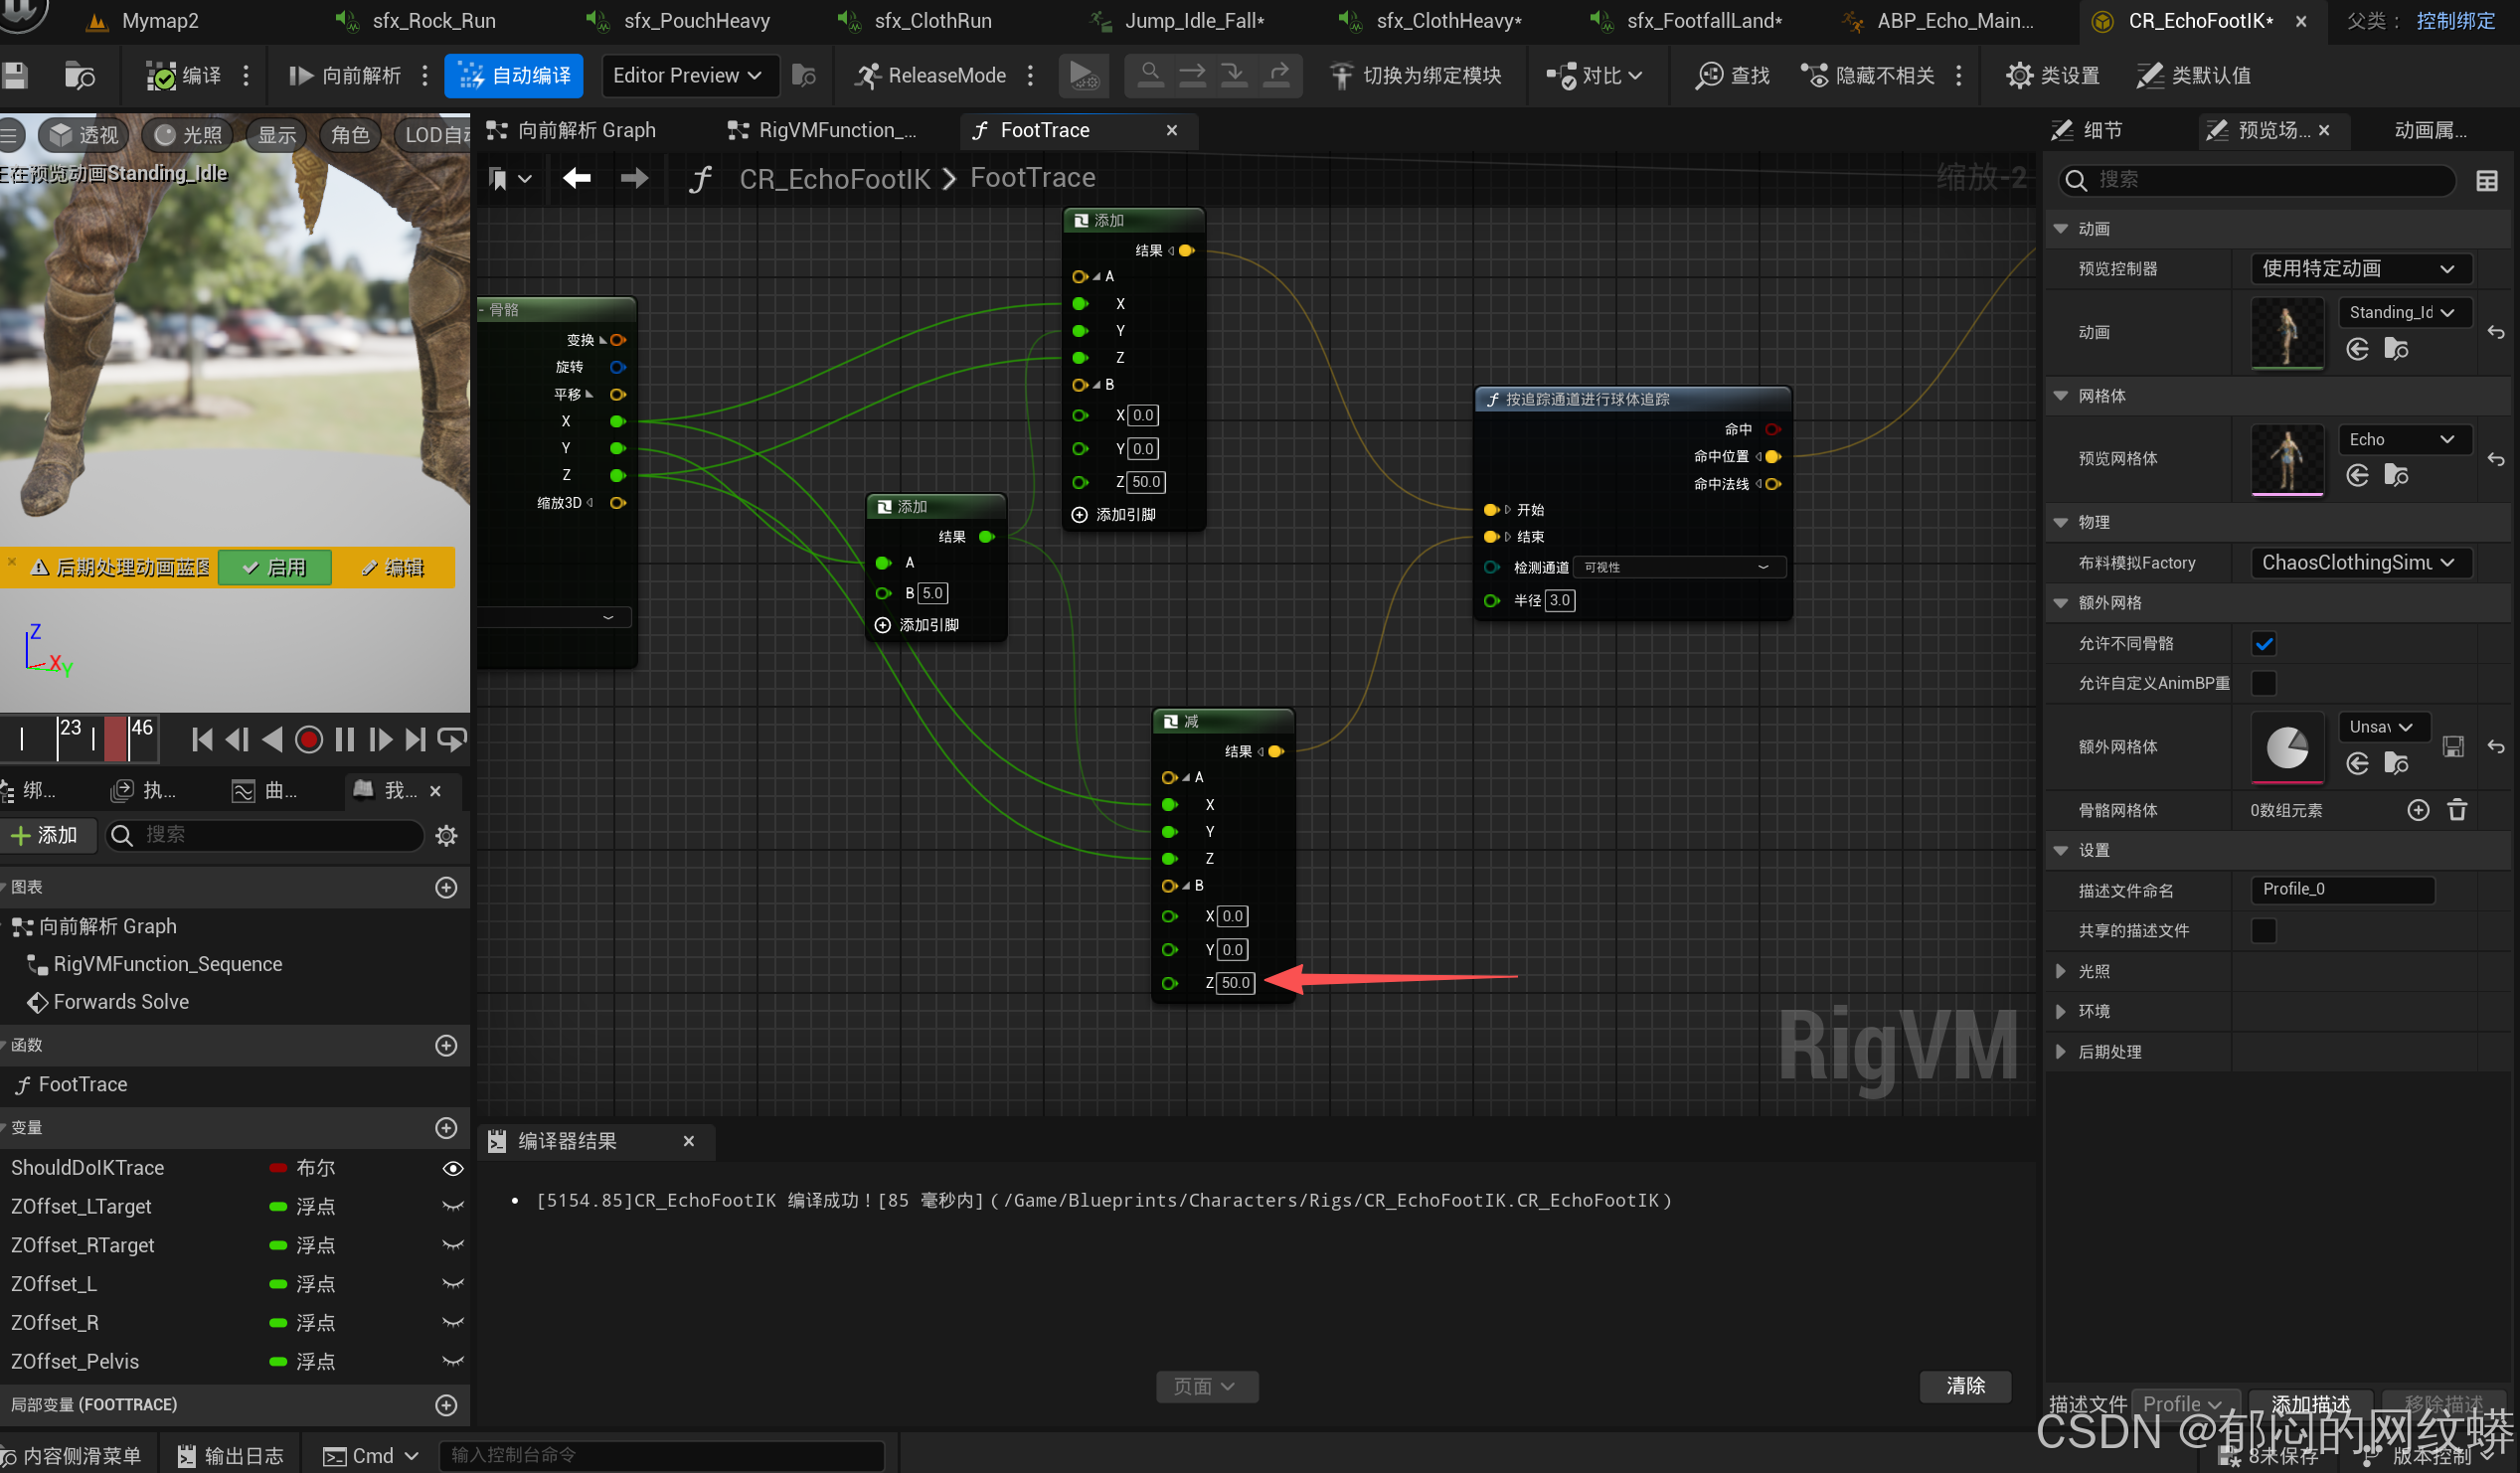
Task: Navigate back with graph left arrow
Action: [x=577, y=178]
